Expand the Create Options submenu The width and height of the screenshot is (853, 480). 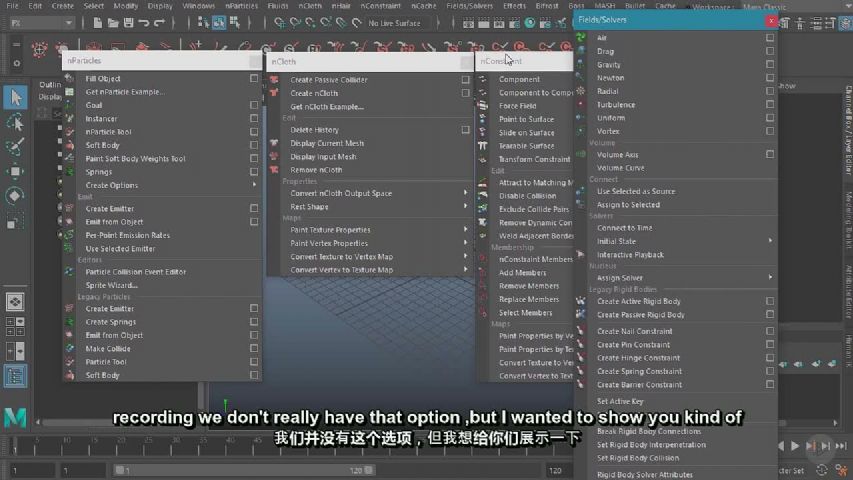(254, 185)
